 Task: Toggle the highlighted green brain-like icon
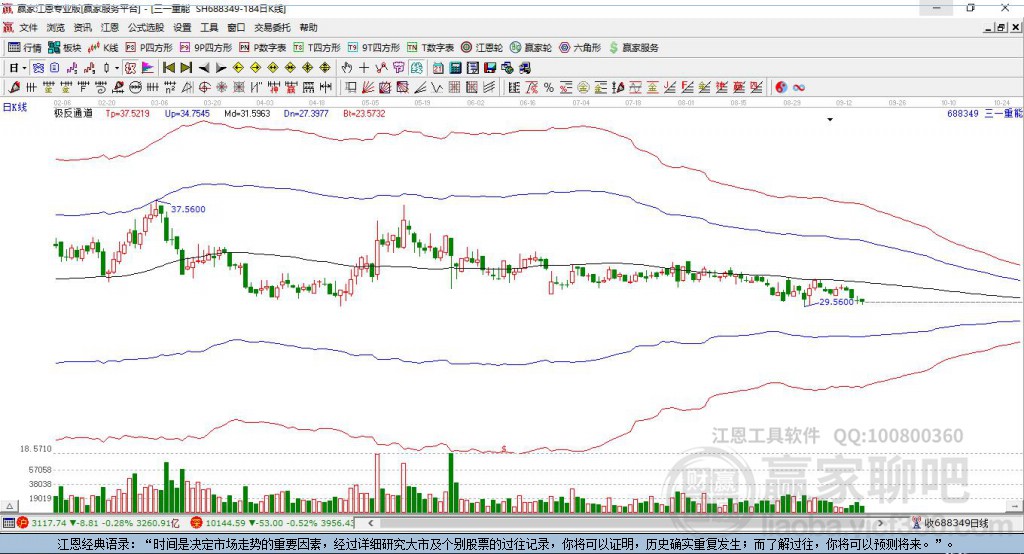pos(416,68)
